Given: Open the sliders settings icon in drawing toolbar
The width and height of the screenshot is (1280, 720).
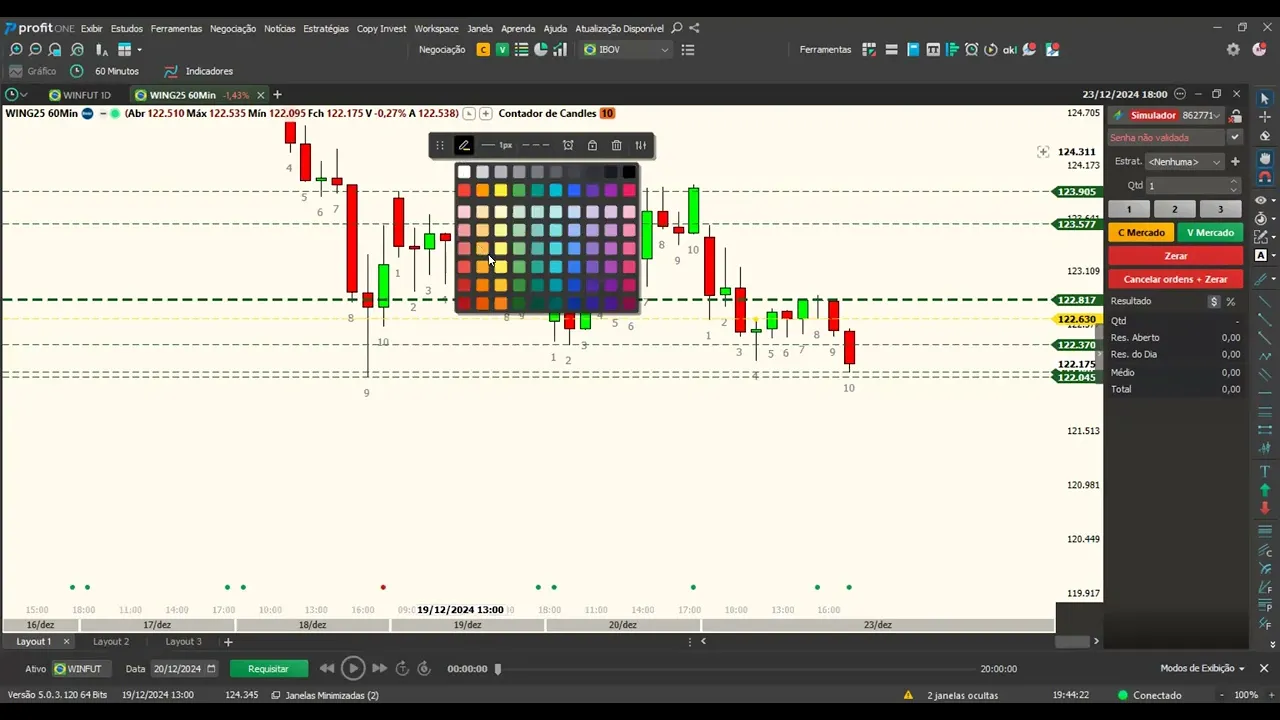Looking at the screenshot, I should pos(641,145).
